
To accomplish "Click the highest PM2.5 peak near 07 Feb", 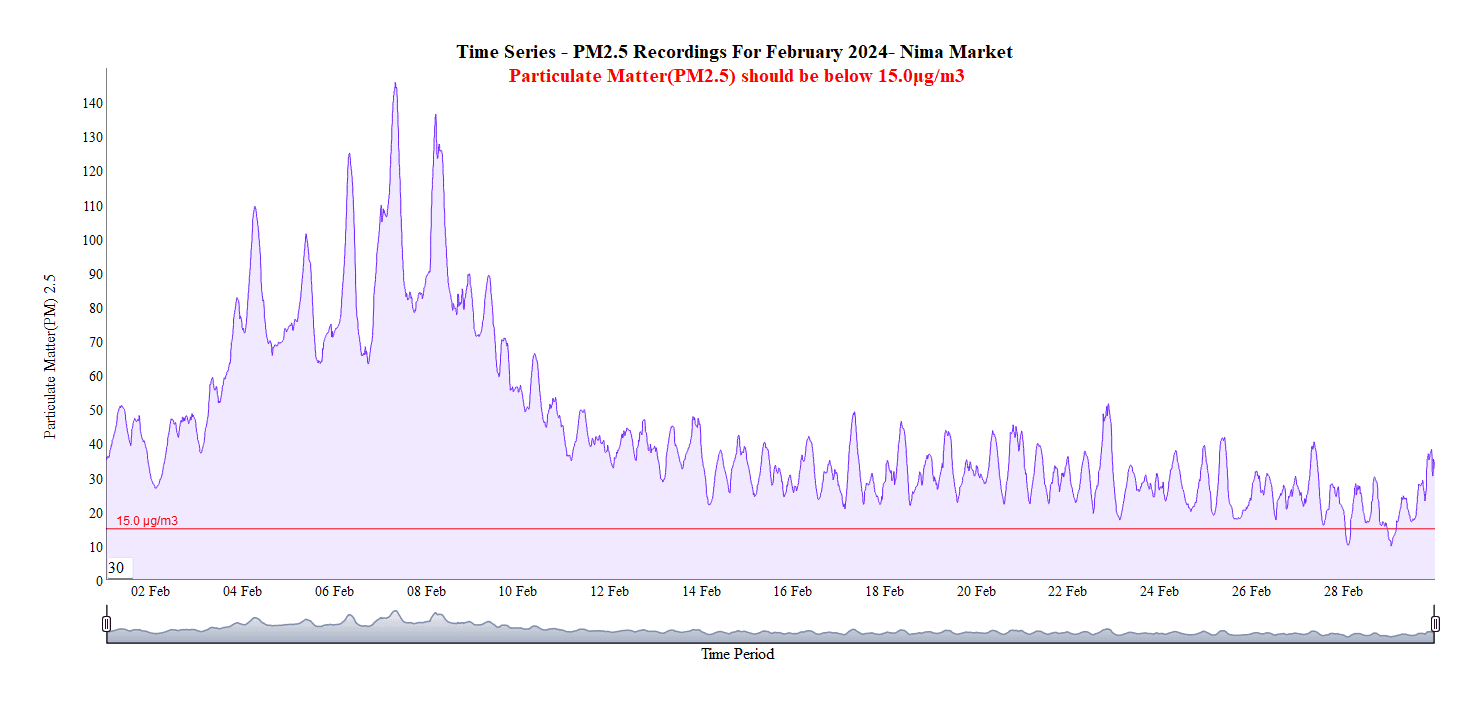I will click(395, 84).
